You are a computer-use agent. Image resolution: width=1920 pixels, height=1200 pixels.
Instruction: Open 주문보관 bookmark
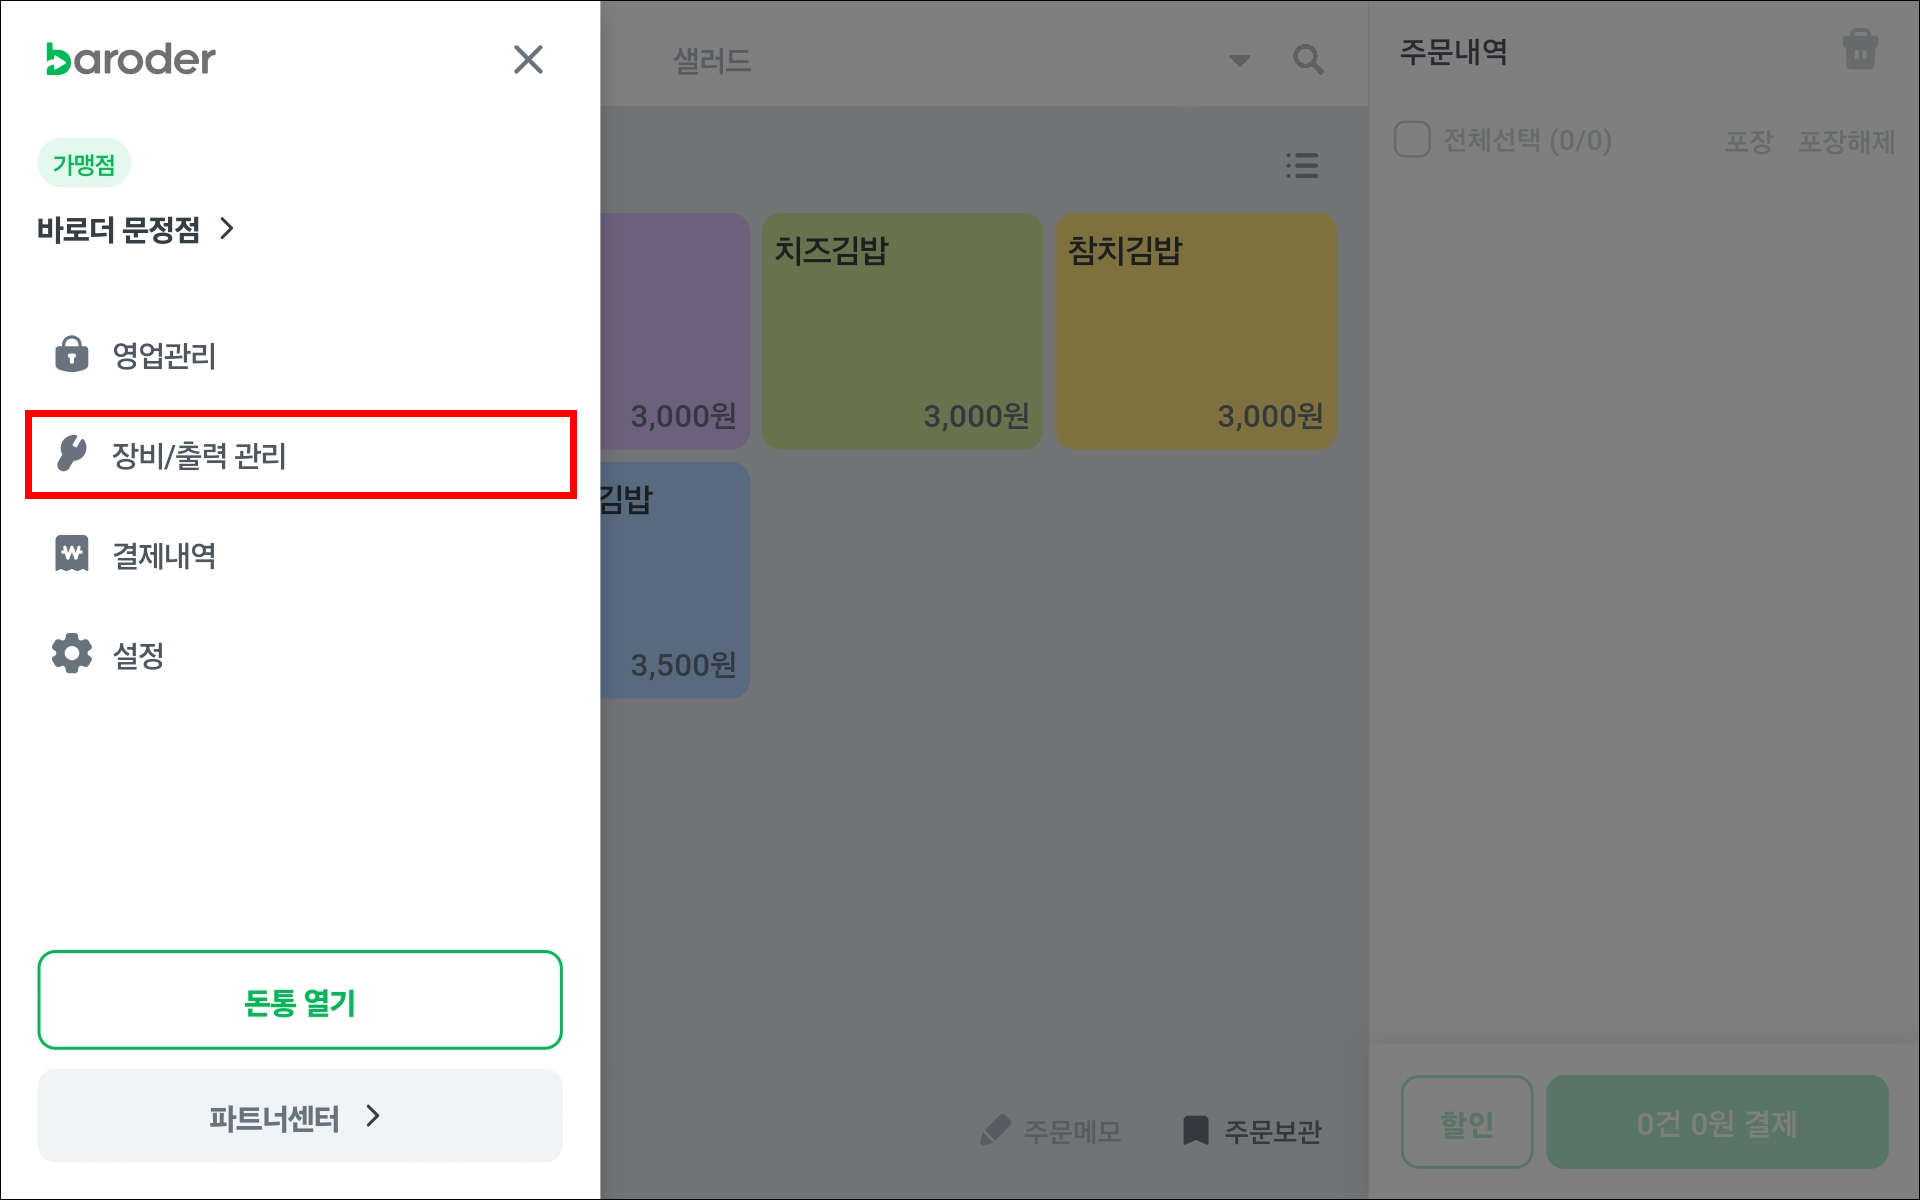coord(1252,1131)
